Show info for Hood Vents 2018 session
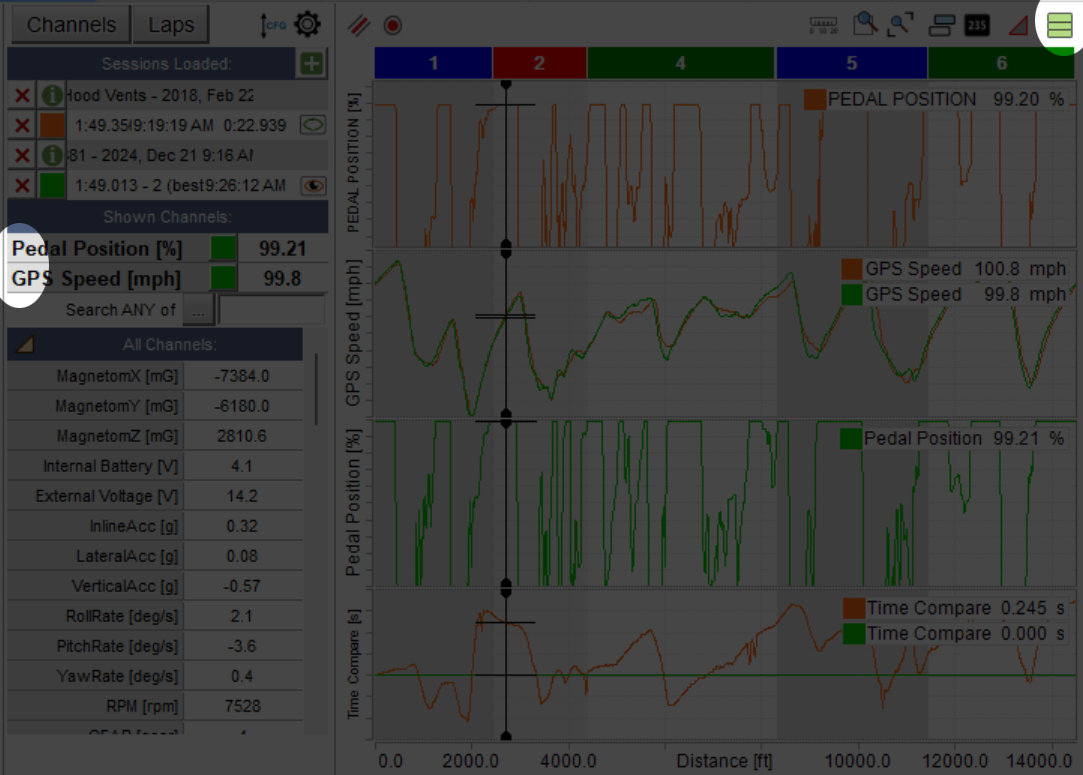The image size is (1083, 775). 52,95
